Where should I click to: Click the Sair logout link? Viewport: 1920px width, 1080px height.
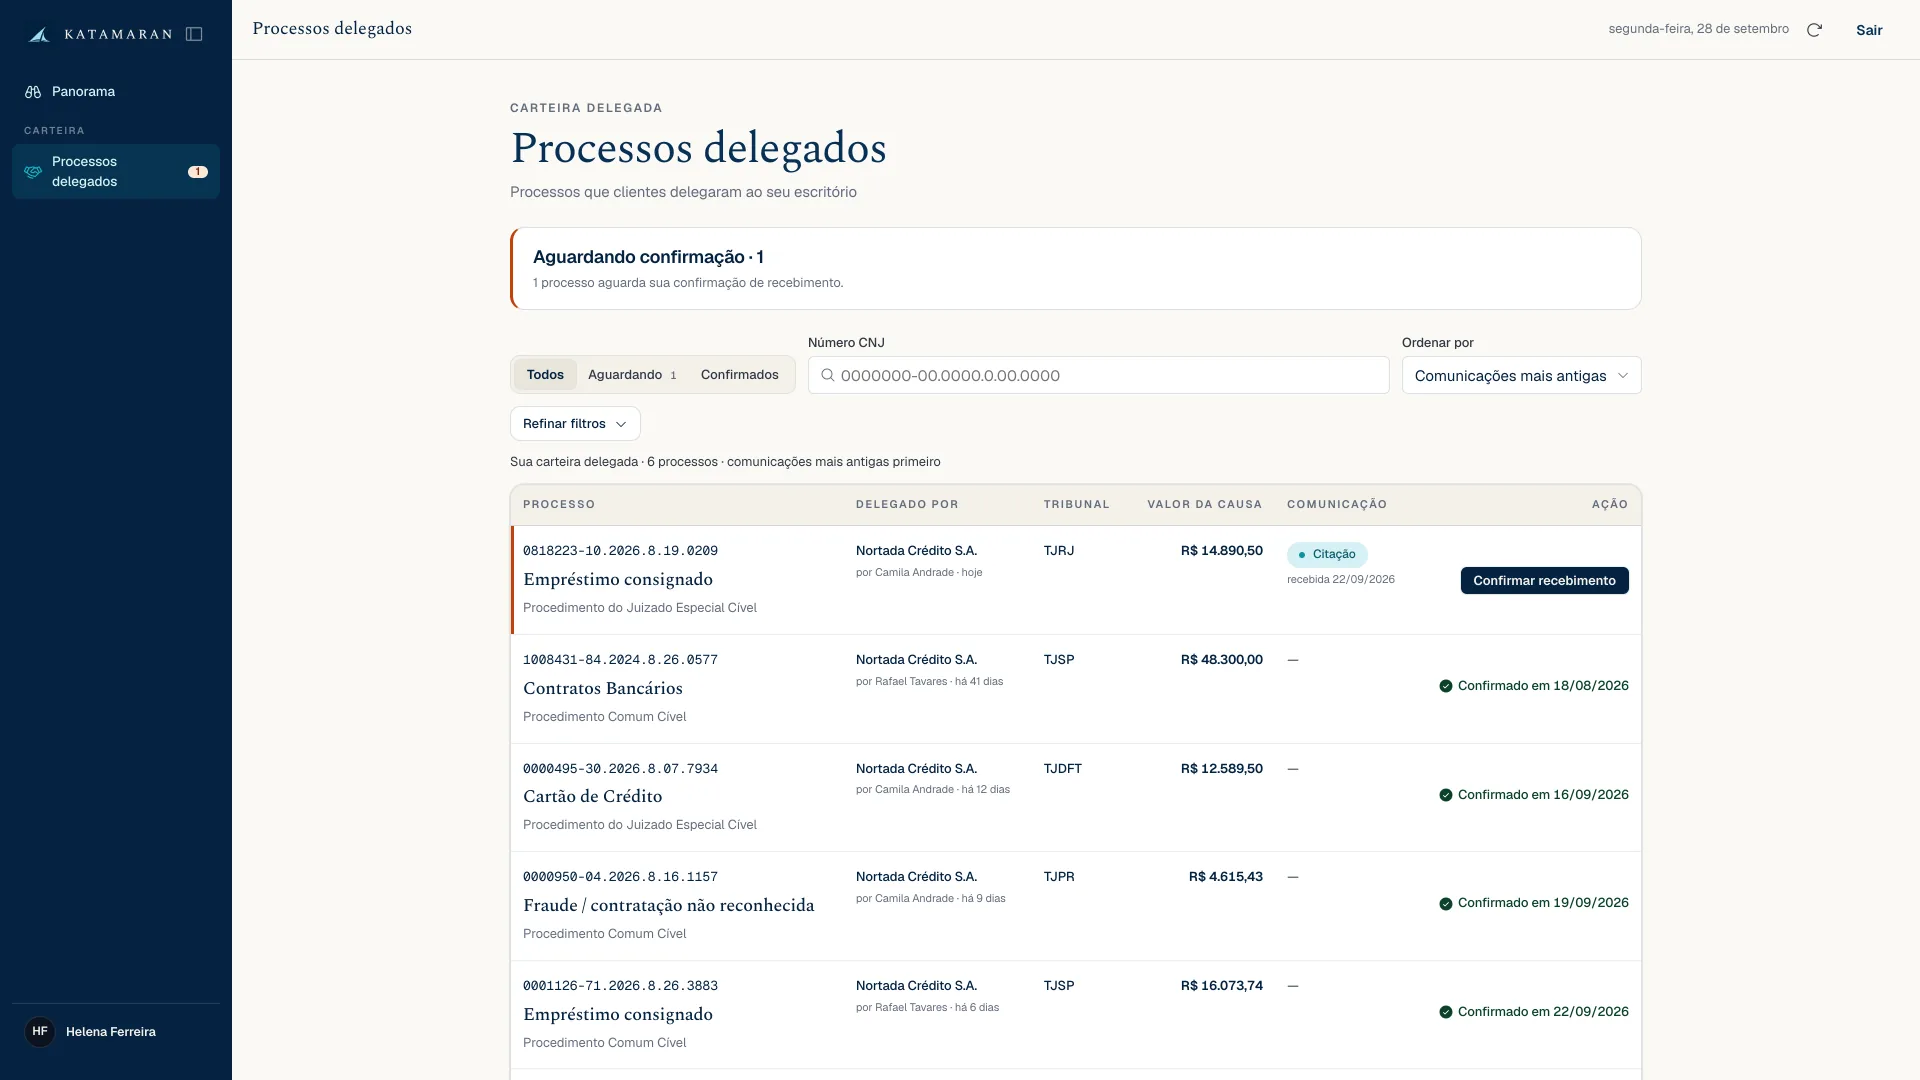click(1869, 30)
